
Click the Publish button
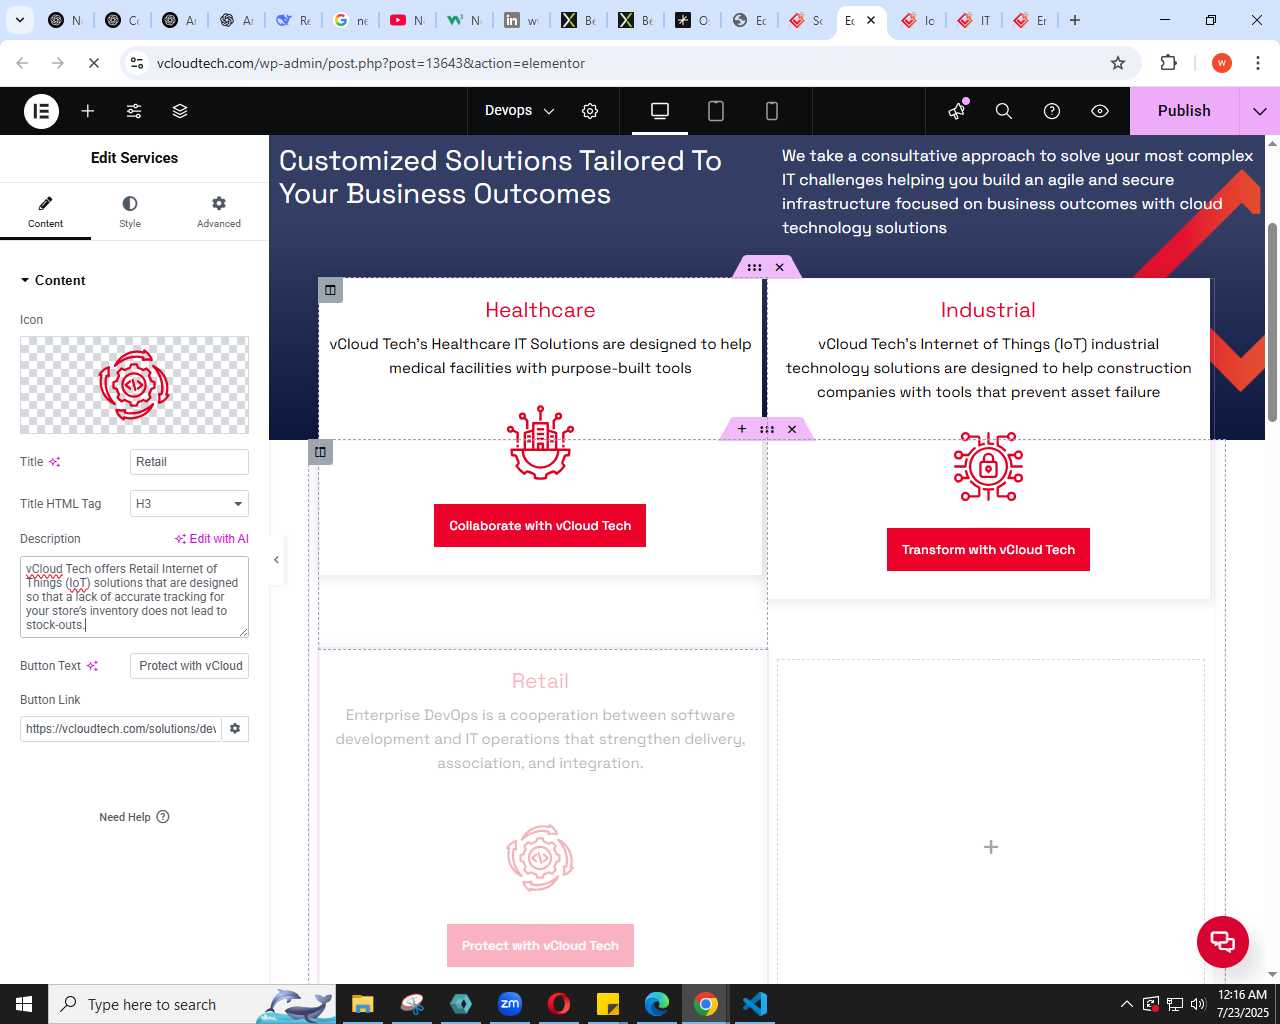point(1184,111)
